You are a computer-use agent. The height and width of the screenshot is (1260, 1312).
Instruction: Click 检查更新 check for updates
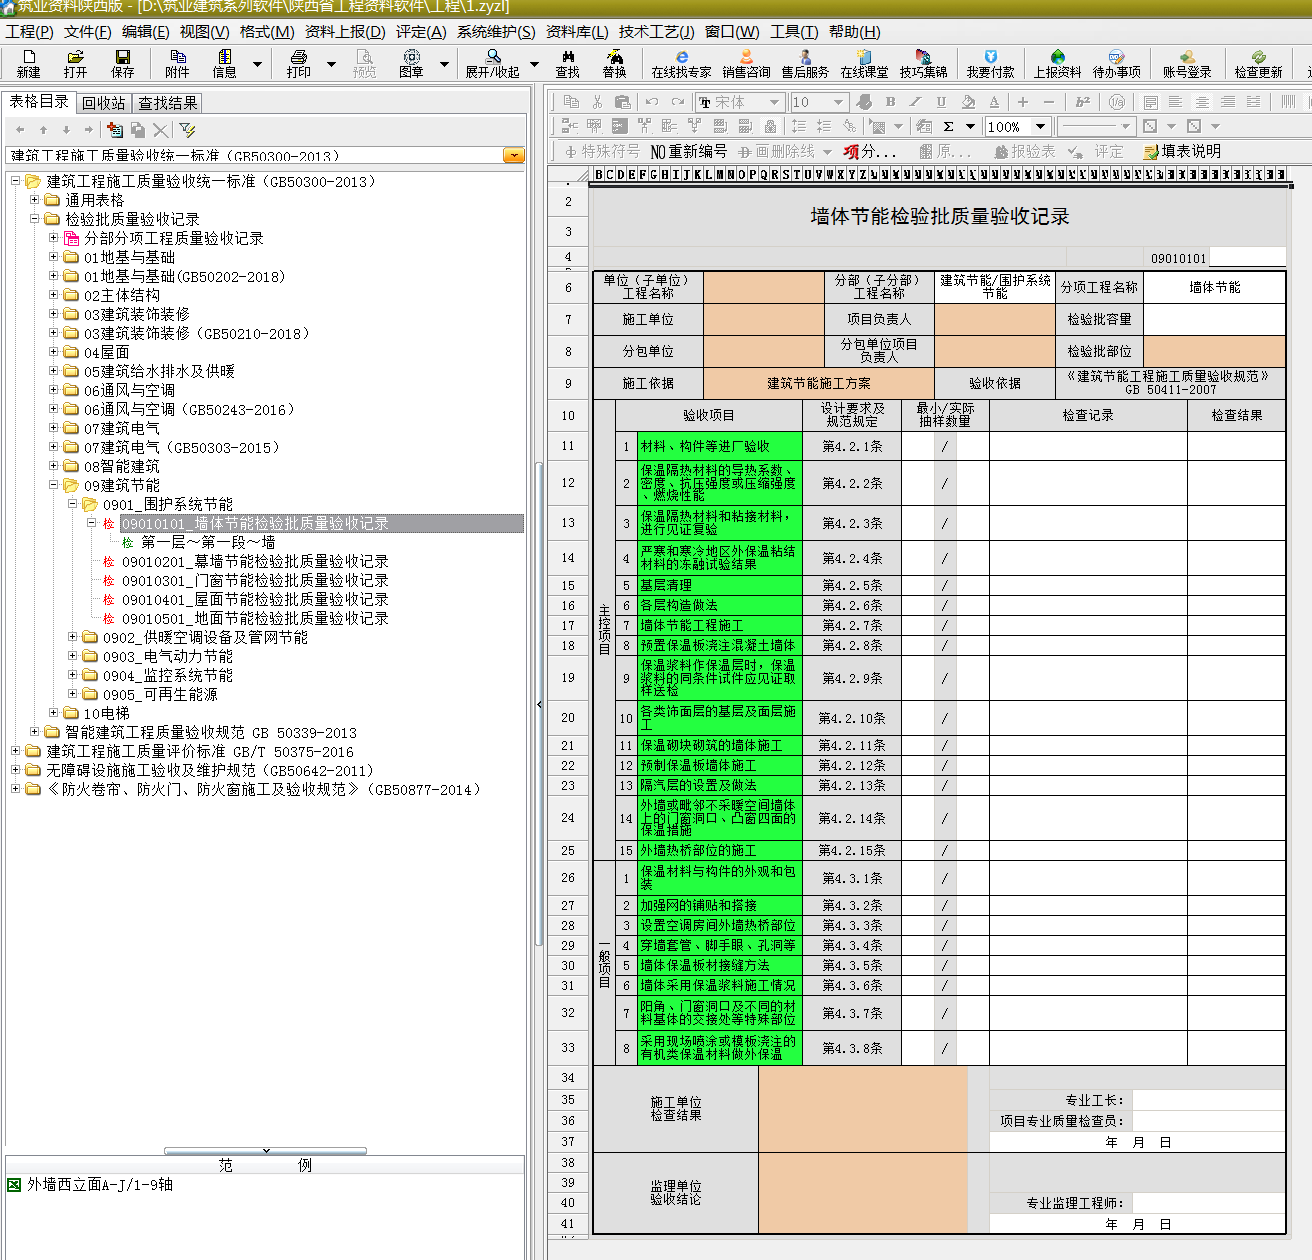pos(1258,64)
